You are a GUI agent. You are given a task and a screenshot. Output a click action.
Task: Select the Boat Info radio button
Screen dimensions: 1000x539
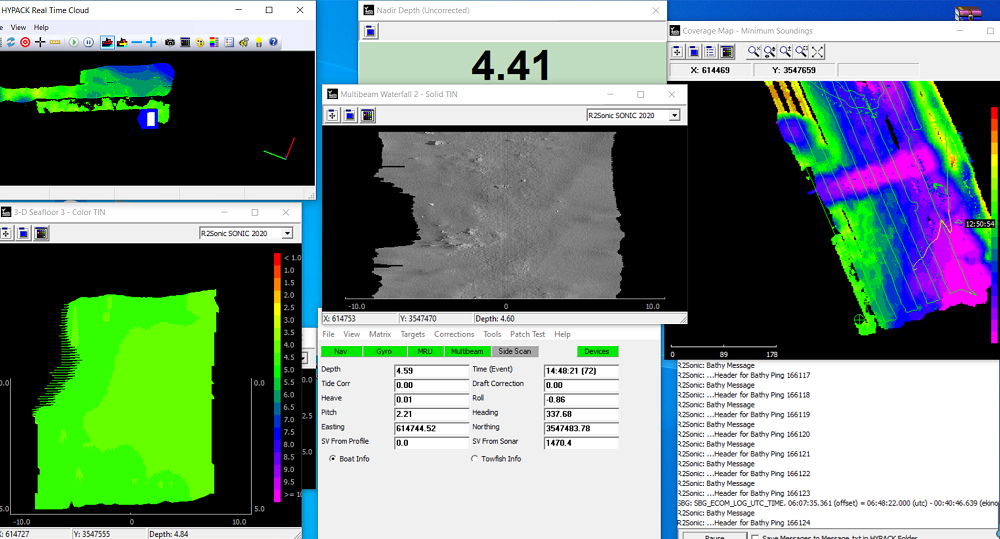332,459
